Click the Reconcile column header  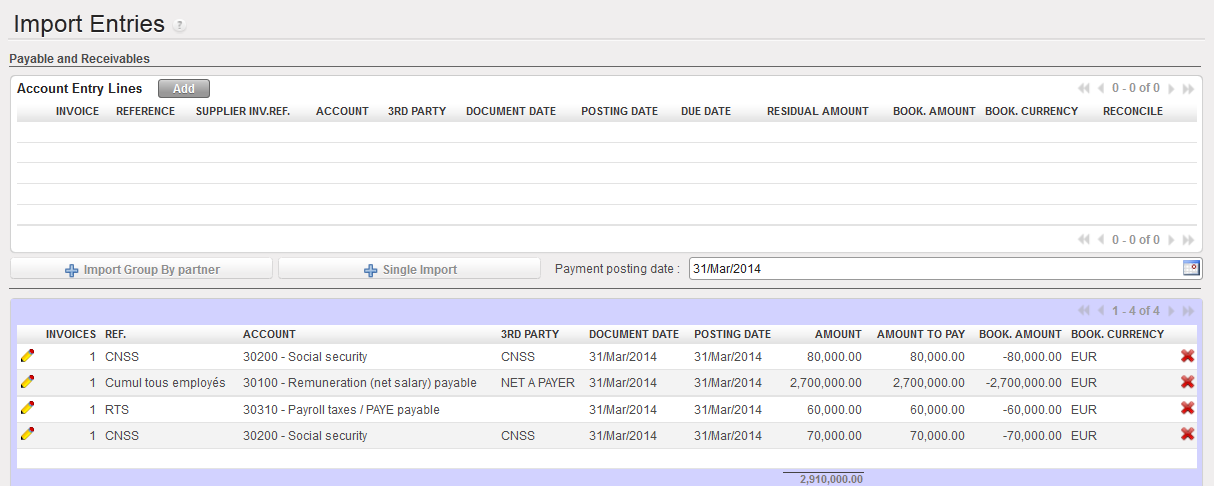1132,111
